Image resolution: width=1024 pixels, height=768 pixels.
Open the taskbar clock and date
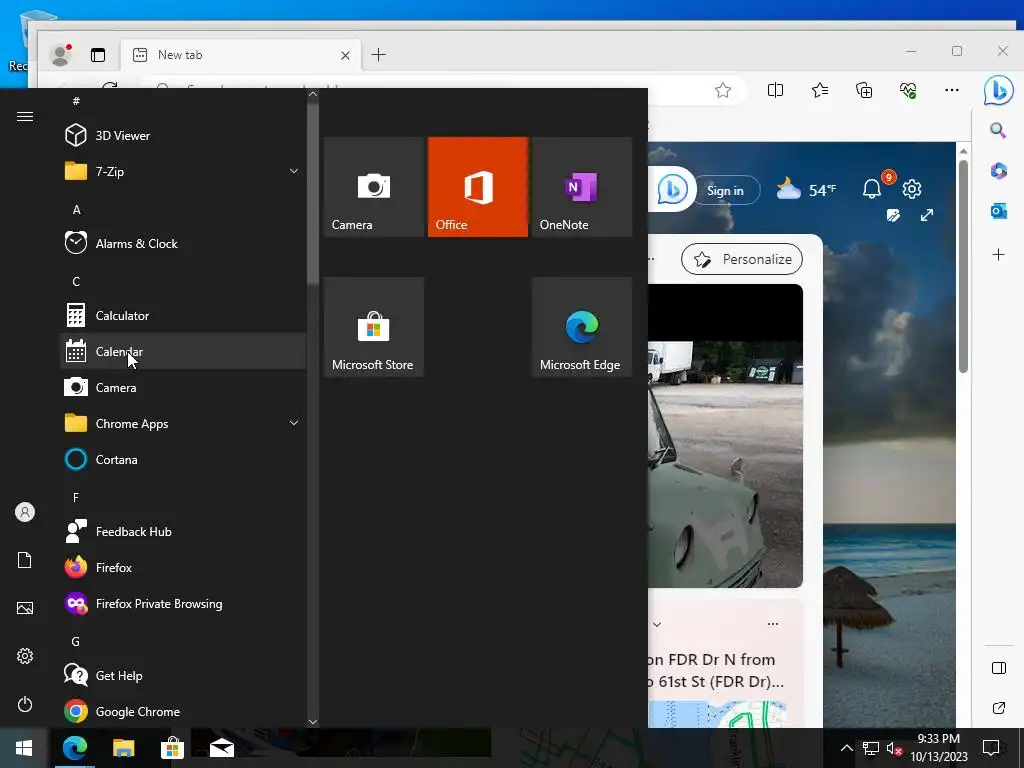[938, 748]
